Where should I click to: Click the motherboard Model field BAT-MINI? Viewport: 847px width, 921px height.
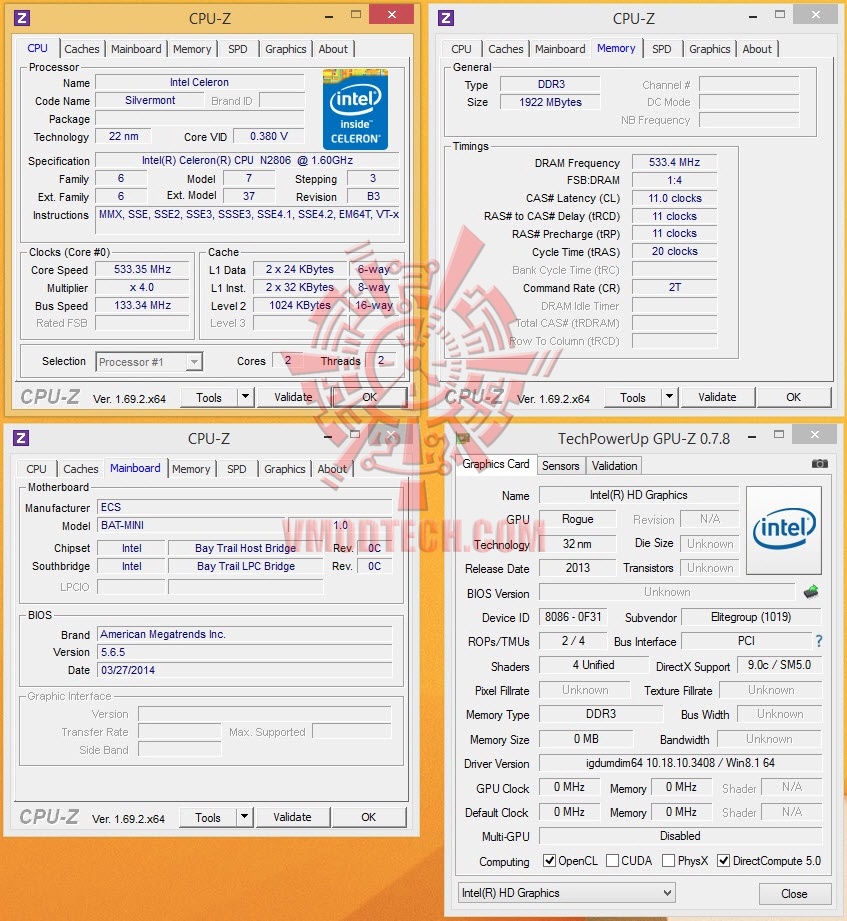pyautogui.click(x=192, y=525)
